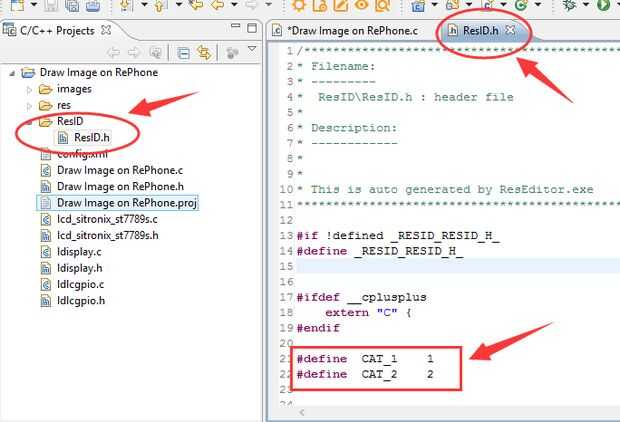Click the main toolbar Back navigation arrow

pos(217,5)
